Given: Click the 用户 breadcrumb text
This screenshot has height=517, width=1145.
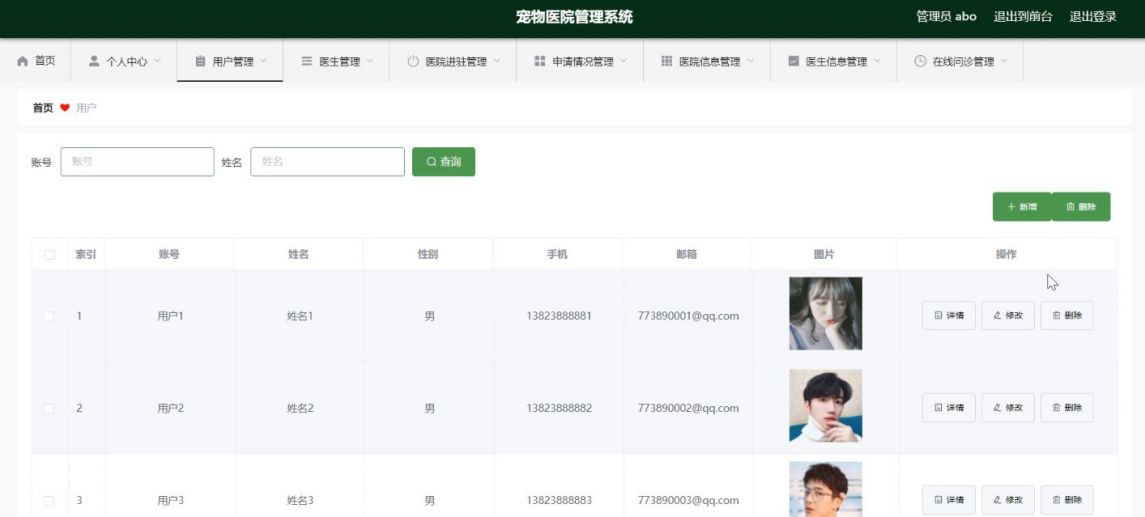Looking at the screenshot, I should (86, 108).
